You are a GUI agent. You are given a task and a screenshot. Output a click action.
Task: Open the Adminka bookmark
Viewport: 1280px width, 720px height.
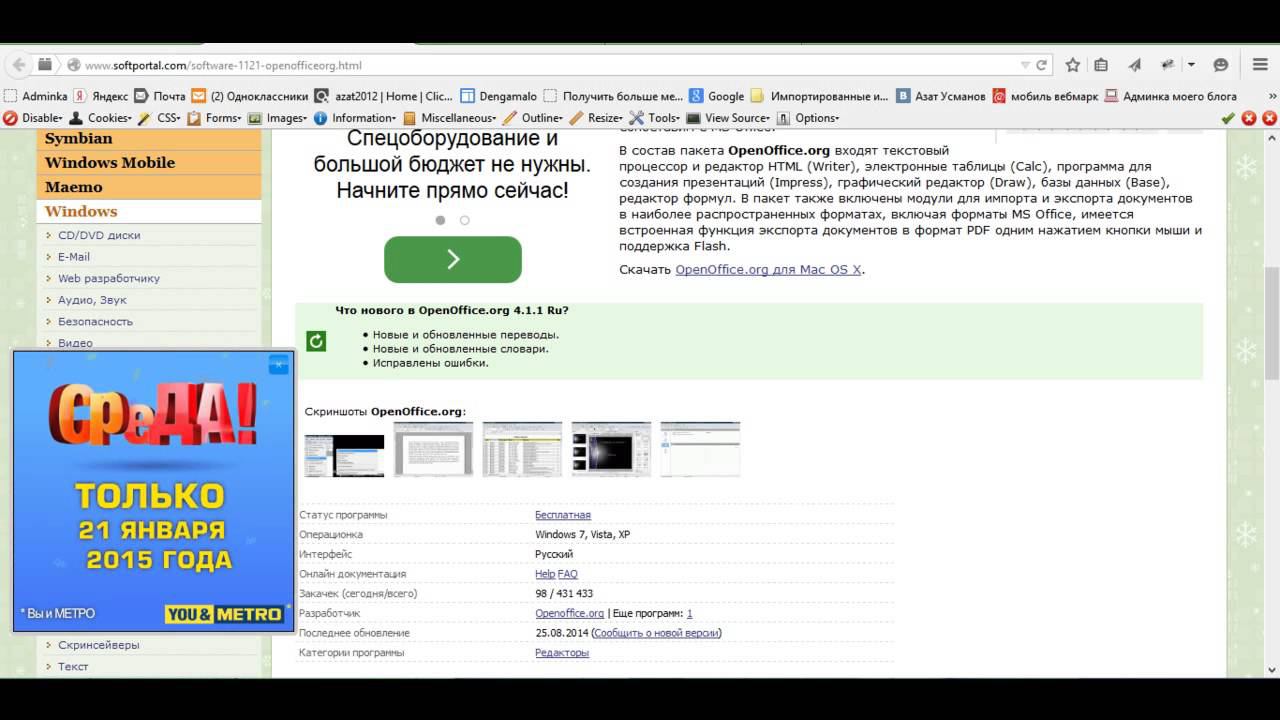point(36,96)
